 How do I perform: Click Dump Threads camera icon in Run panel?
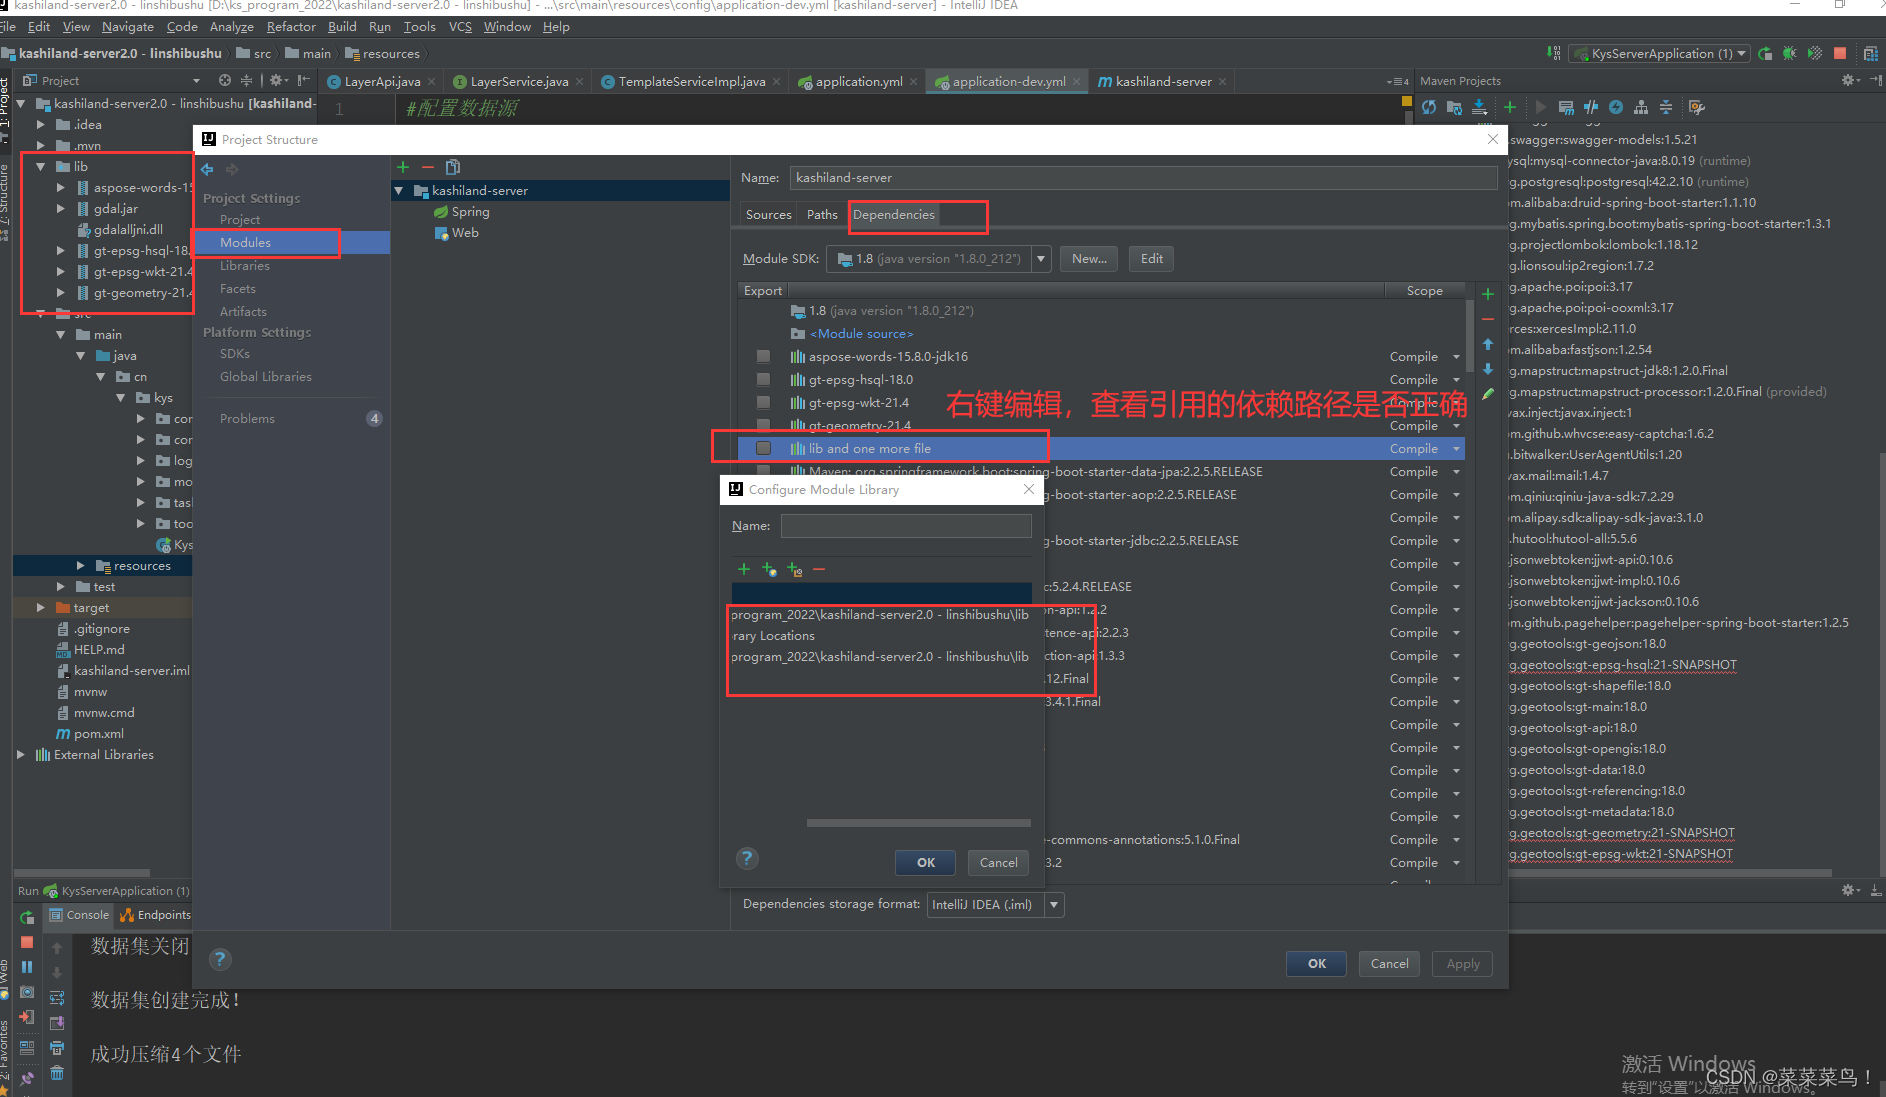pyautogui.click(x=27, y=993)
